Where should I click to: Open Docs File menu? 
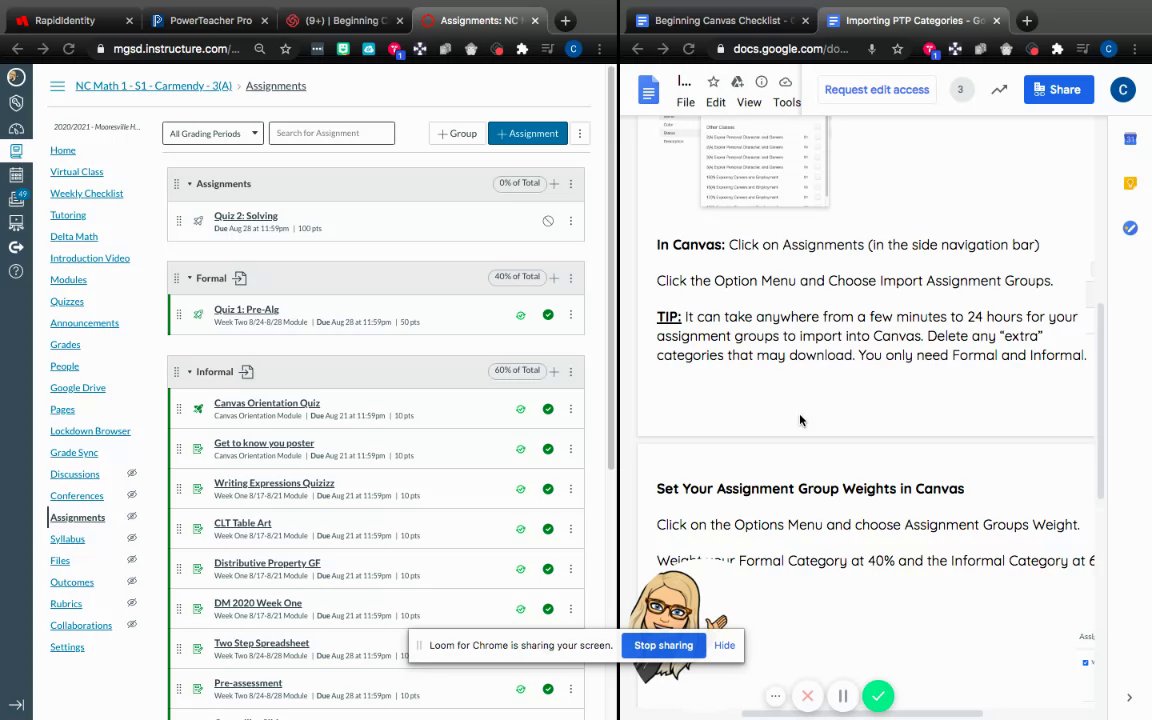pyautogui.click(x=685, y=102)
